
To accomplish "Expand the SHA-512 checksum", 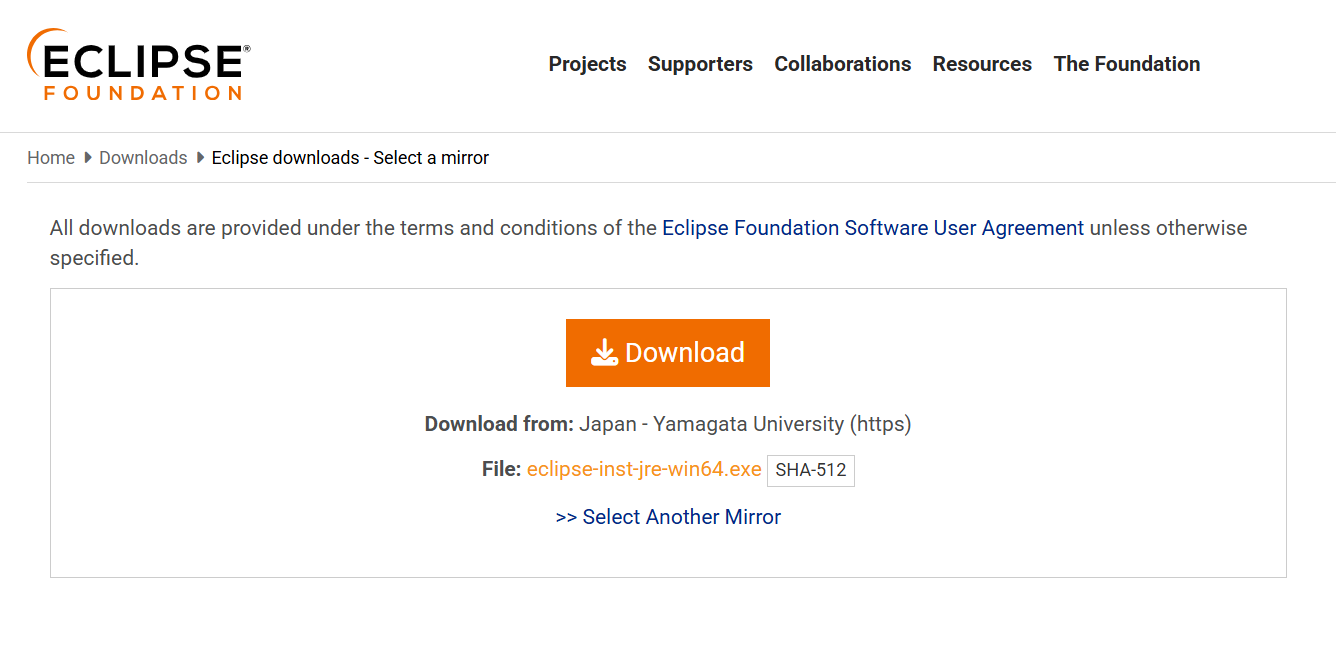I will (x=811, y=471).
